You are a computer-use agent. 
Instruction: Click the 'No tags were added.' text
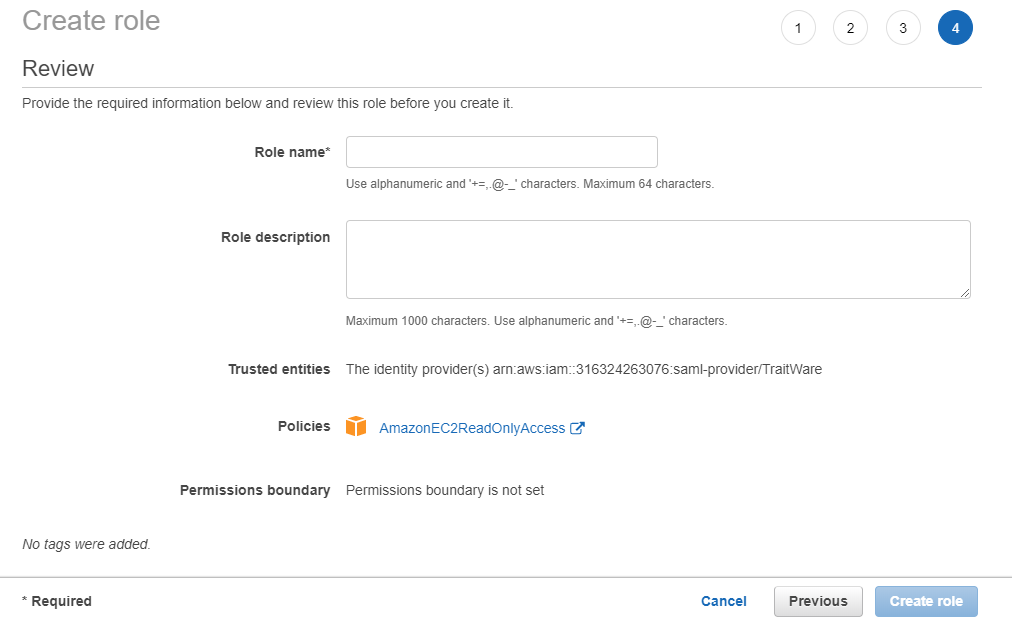(x=86, y=544)
